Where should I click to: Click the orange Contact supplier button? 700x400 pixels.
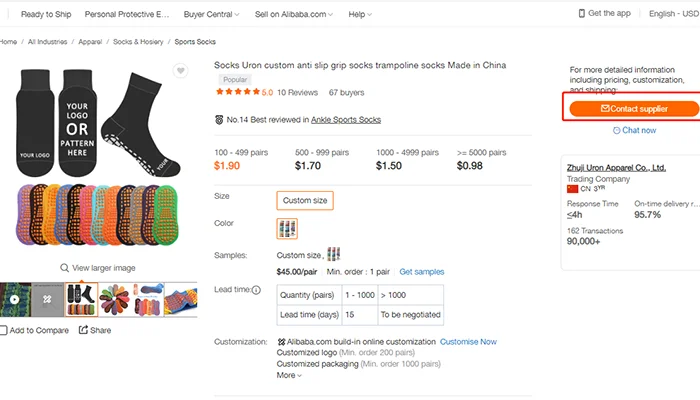[x=633, y=108]
